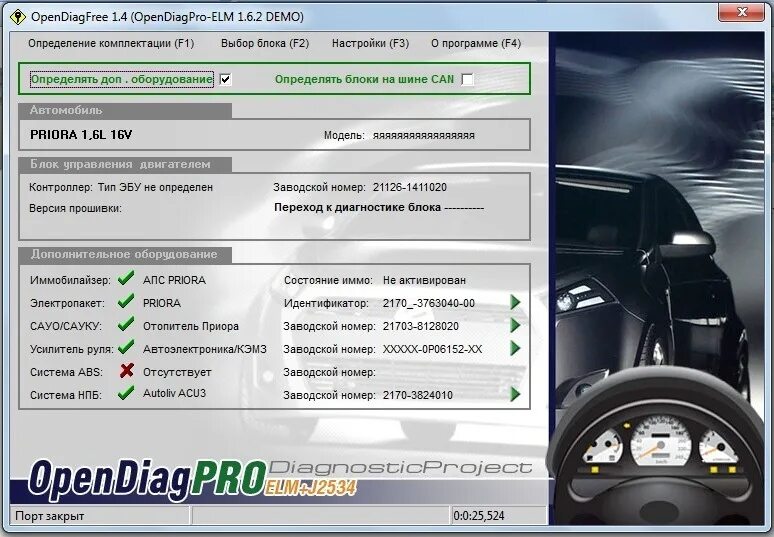
Task: Click the Определять доп. оборудование label
Action: 121,79
